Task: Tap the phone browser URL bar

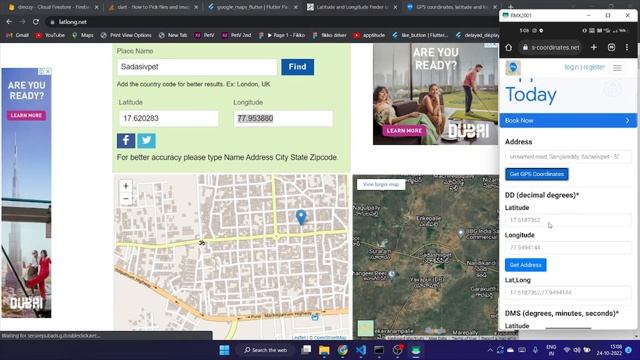Action: [551, 47]
